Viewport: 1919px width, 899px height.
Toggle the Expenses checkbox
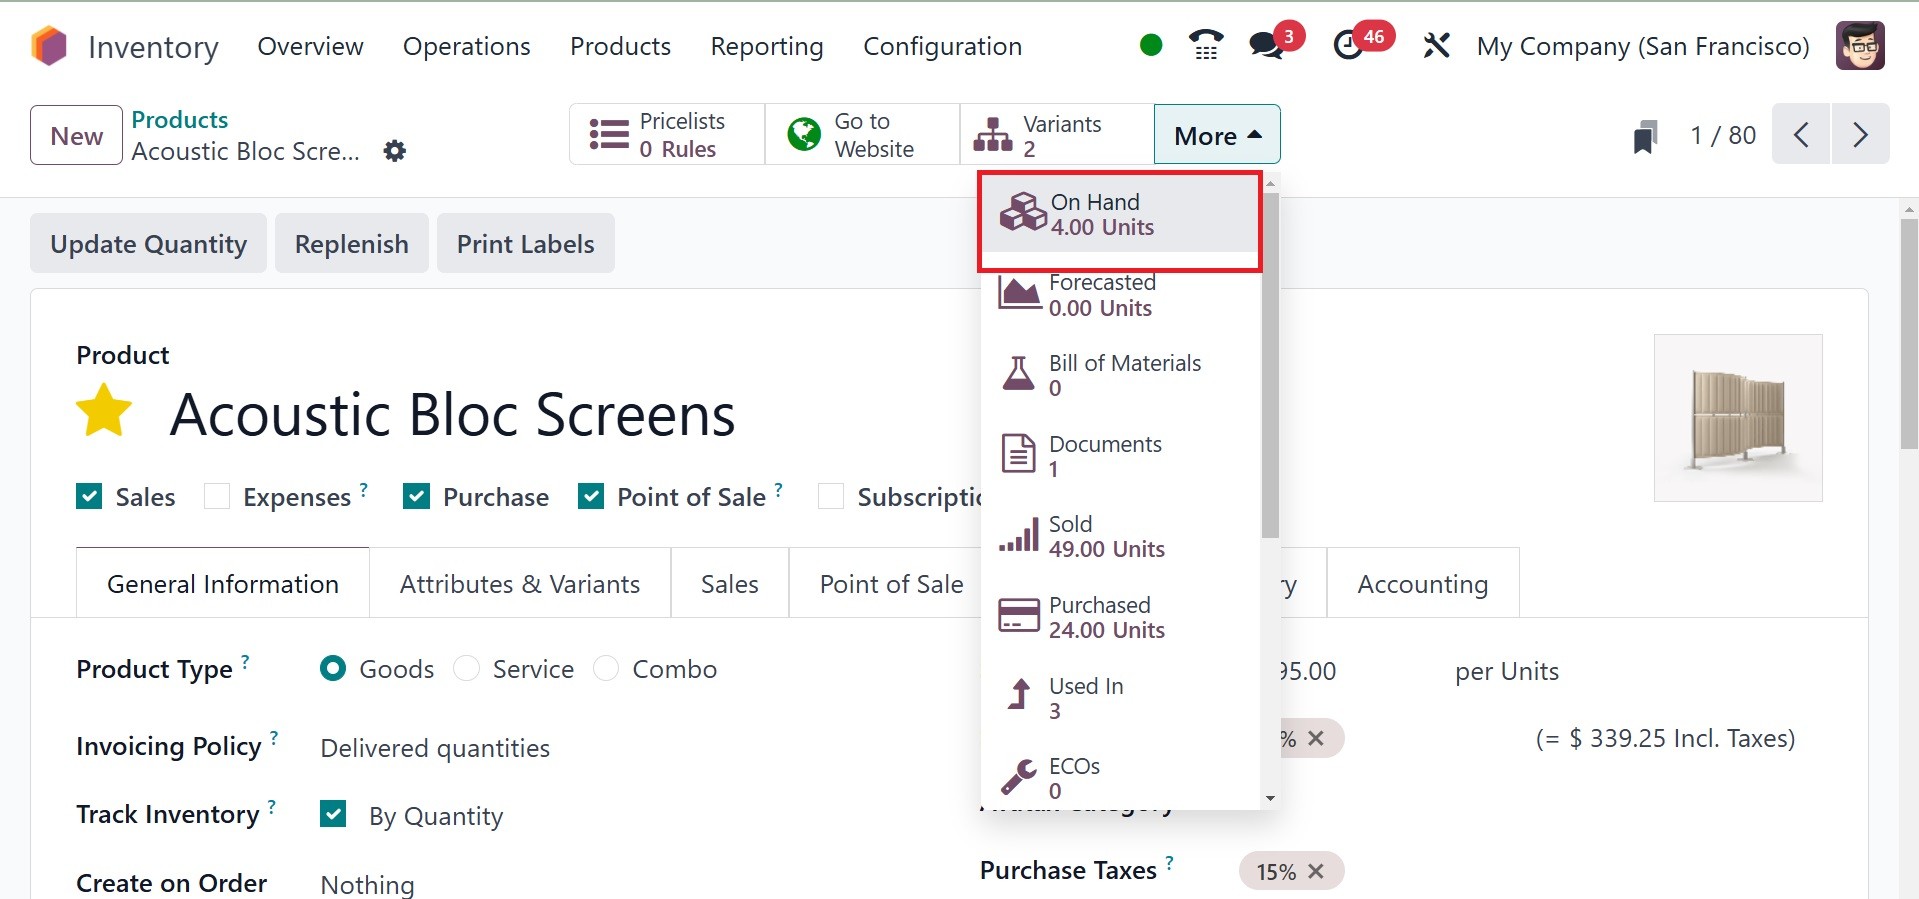[217, 496]
